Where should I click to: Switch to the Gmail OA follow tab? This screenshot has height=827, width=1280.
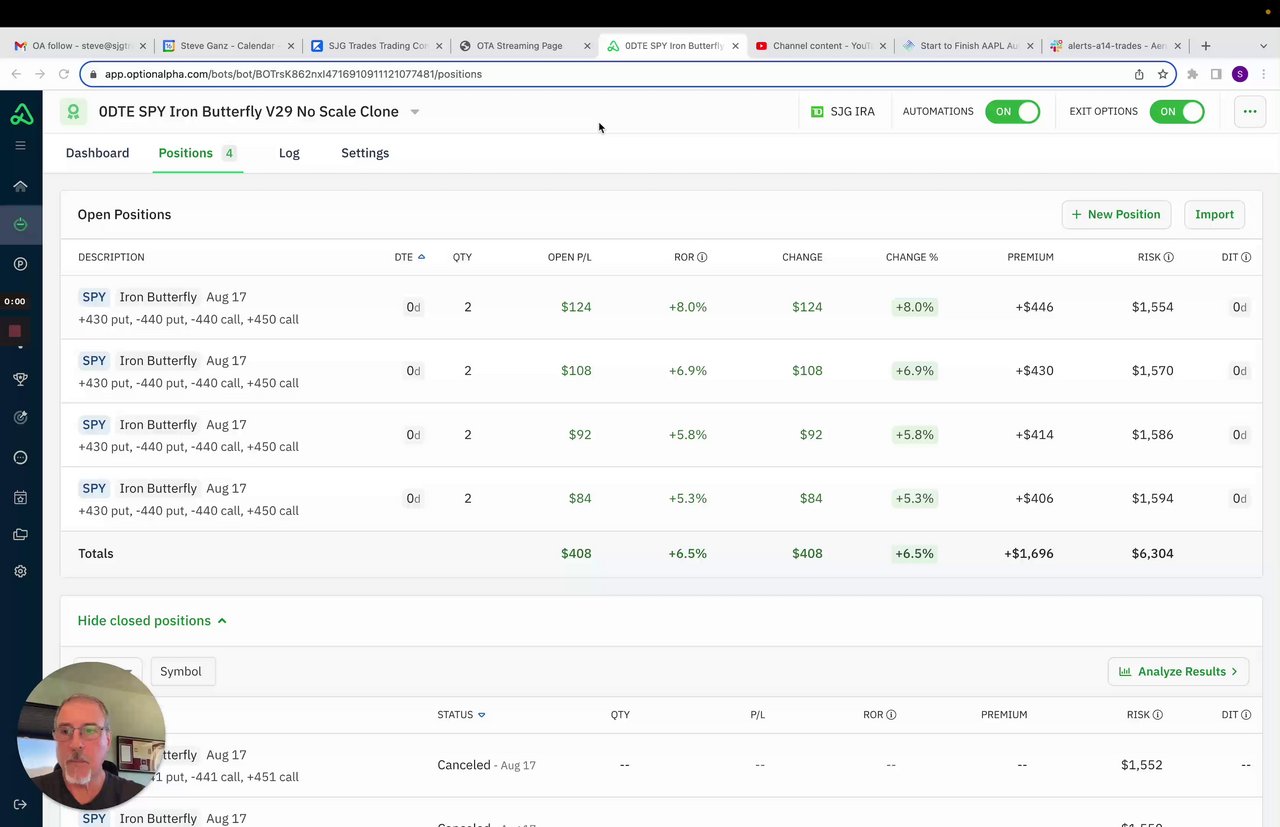point(79,46)
